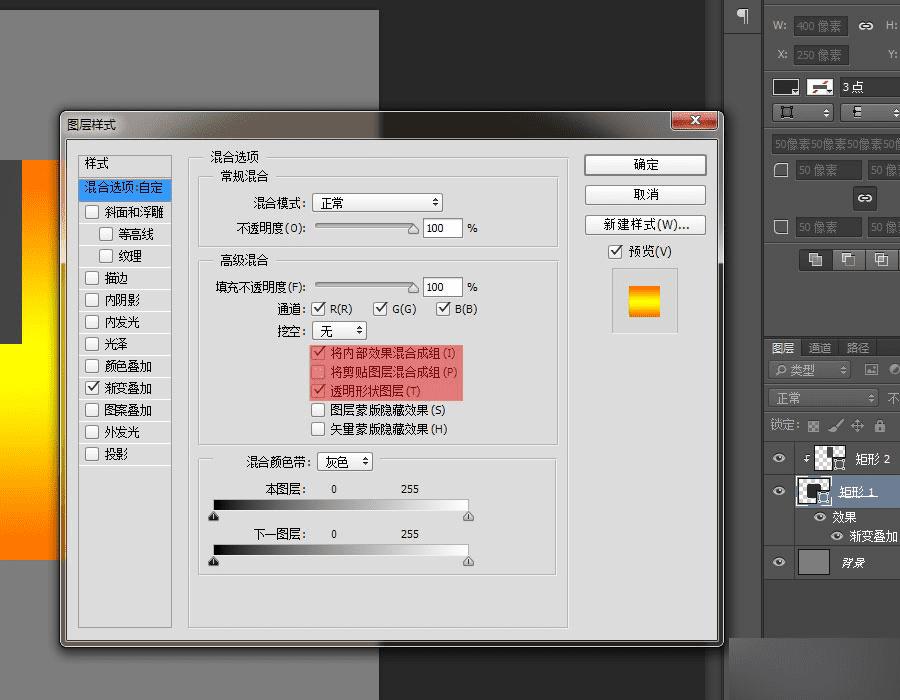Viewport: 900px width, 700px height.
Task: Click the lock transparent pixels icon
Action: [813, 425]
